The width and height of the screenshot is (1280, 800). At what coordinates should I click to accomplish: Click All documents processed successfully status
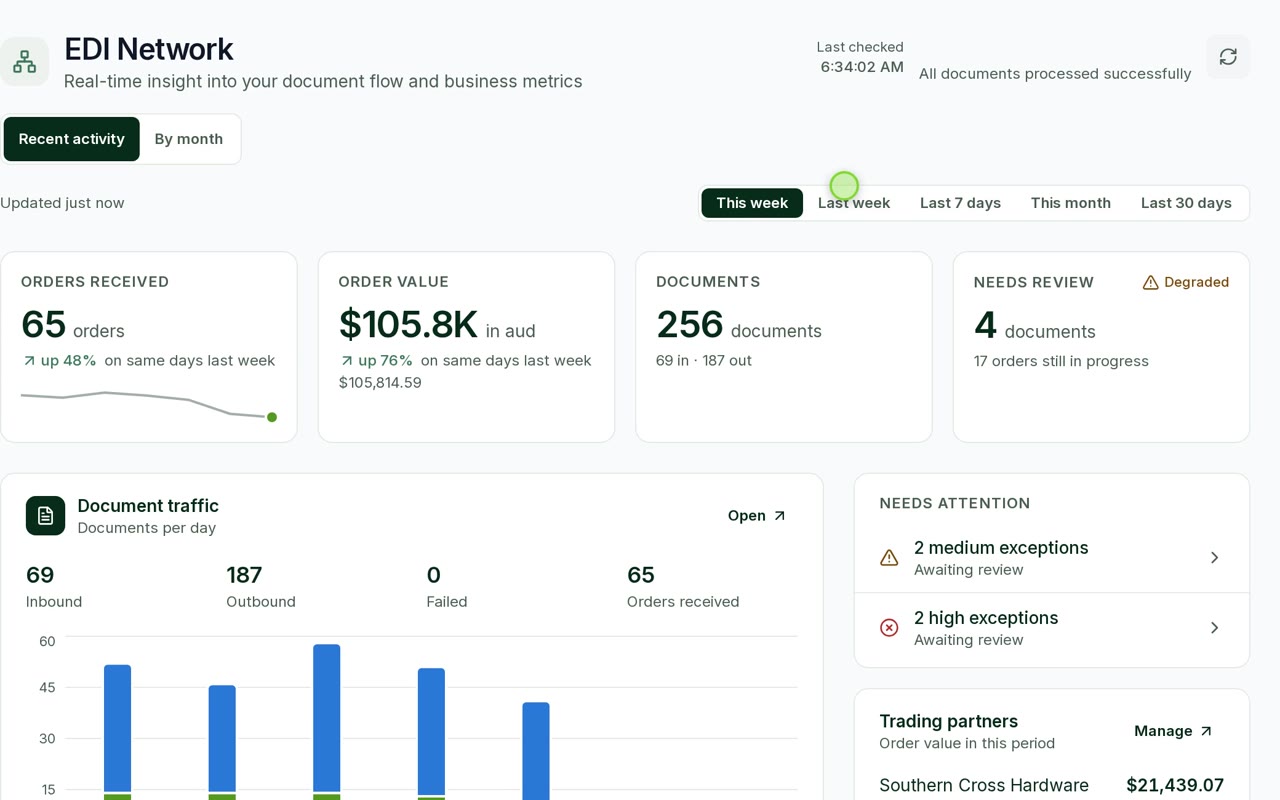click(1055, 74)
